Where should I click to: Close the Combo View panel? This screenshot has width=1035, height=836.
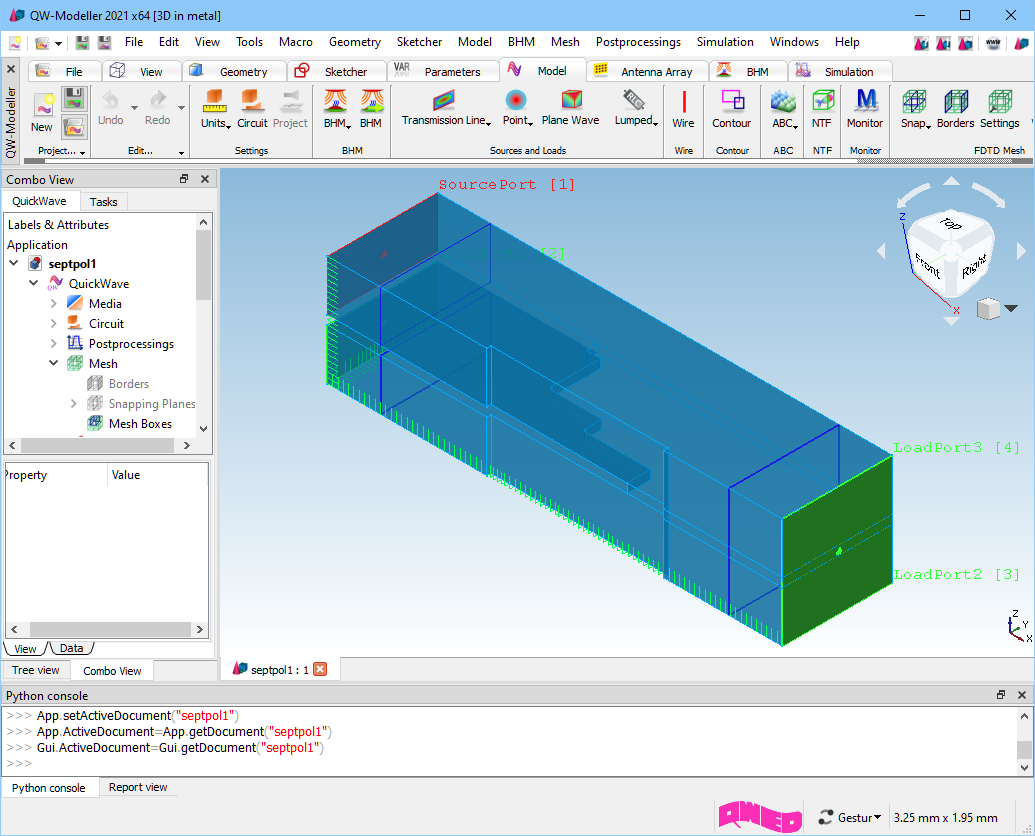tap(205, 179)
